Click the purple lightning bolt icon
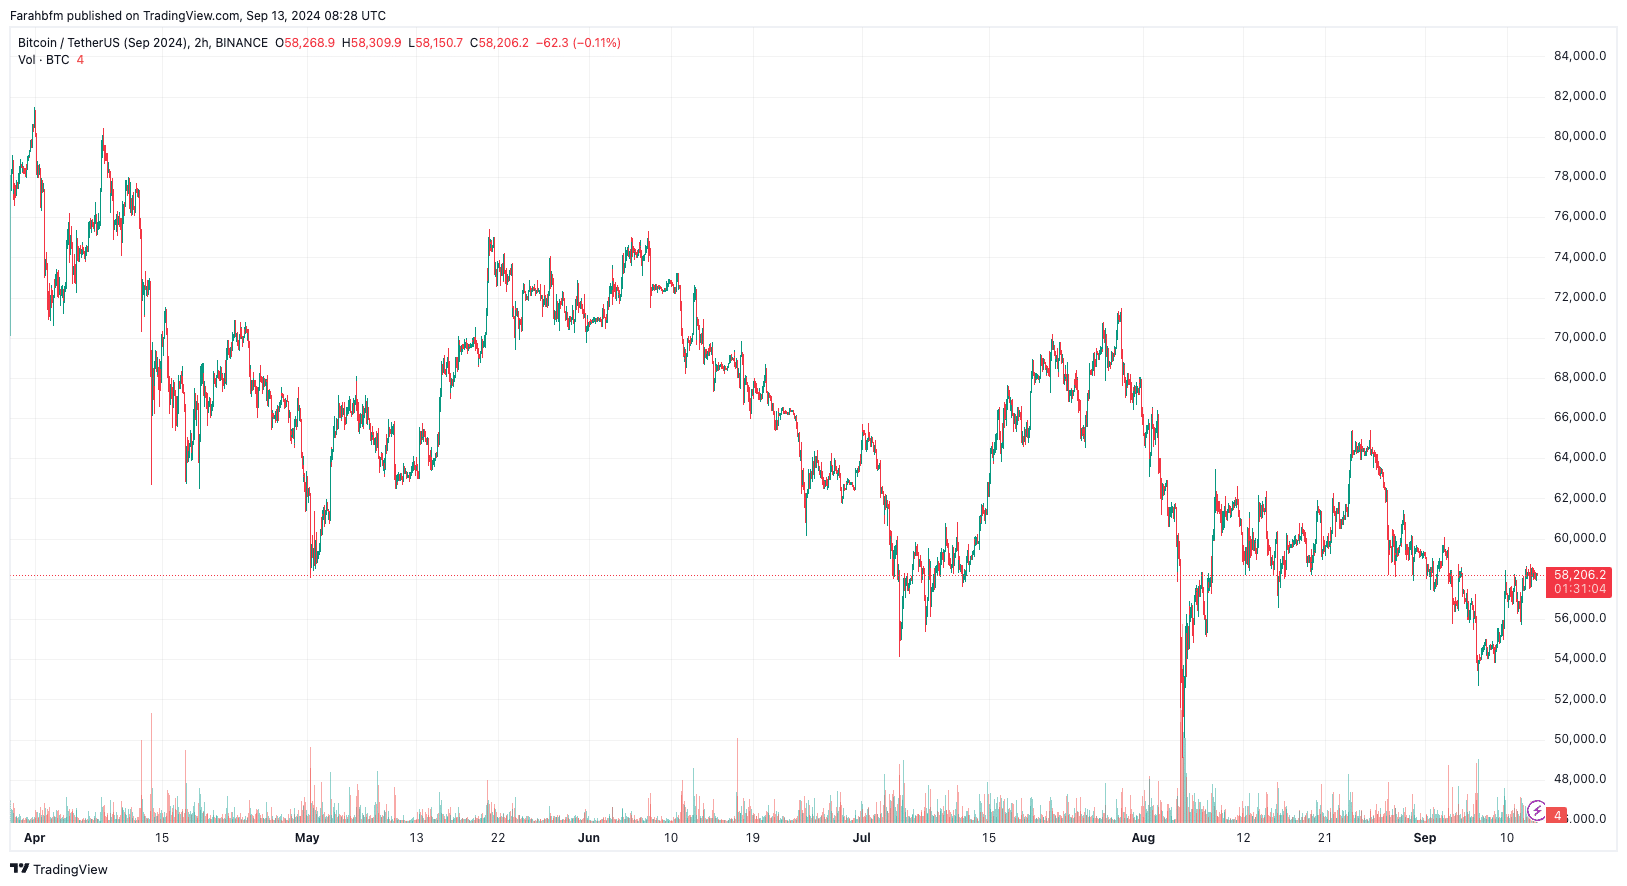Screen dimensions: 1627x886 pos(1537,810)
